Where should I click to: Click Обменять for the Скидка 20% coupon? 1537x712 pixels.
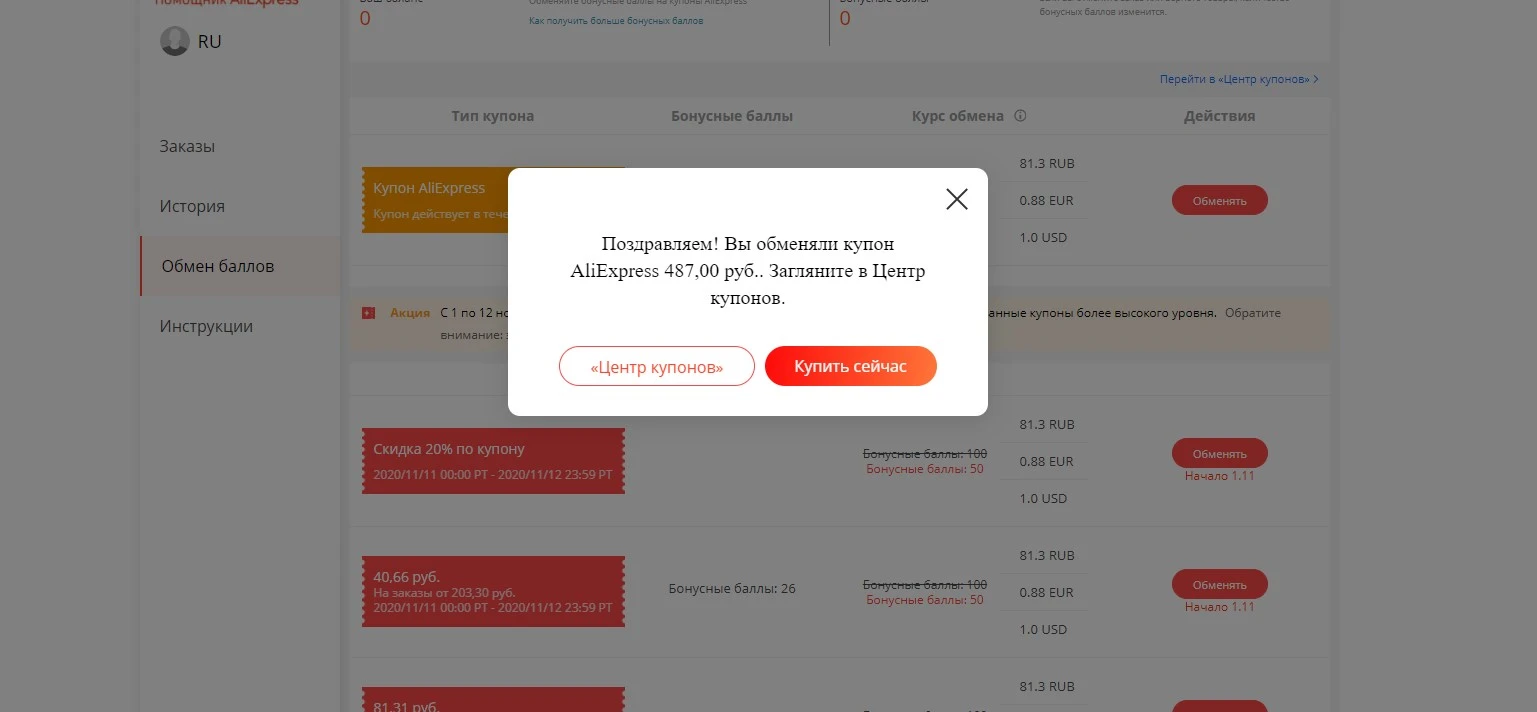click(x=1220, y=453)
